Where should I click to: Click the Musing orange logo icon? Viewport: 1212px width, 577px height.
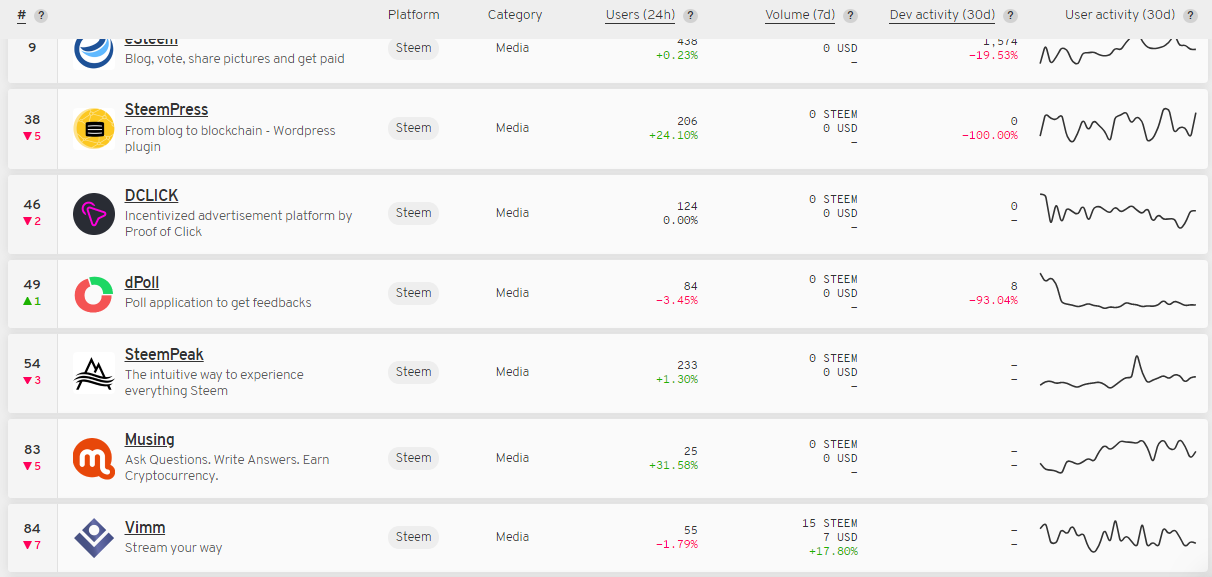(94, 458)
